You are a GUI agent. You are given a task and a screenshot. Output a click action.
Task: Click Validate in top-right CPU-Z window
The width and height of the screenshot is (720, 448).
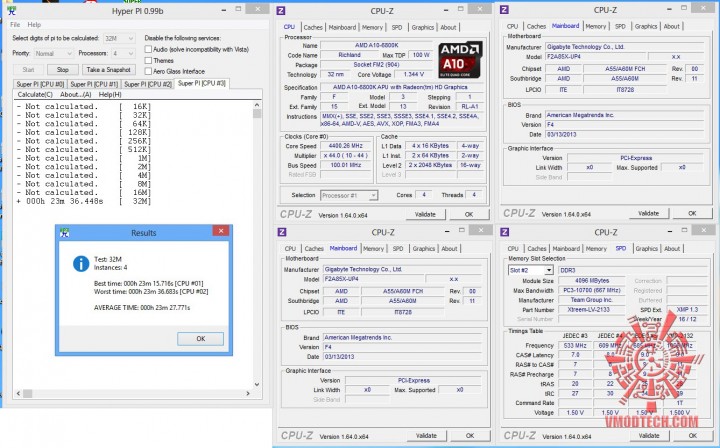click(648, 213)
